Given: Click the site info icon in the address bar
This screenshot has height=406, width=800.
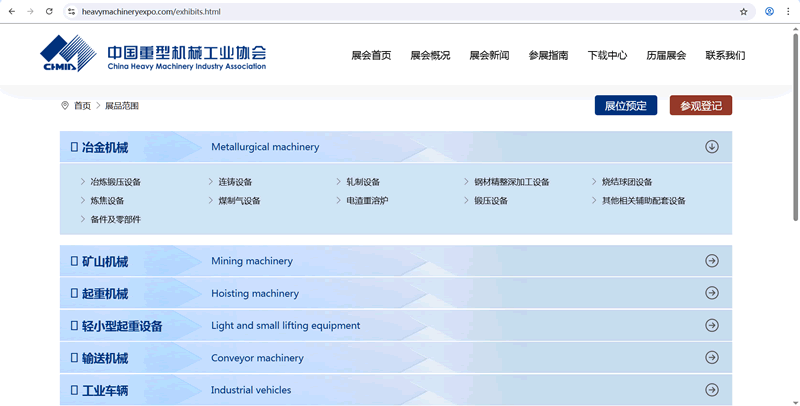Looking at the screenshot, I should 71,12.
